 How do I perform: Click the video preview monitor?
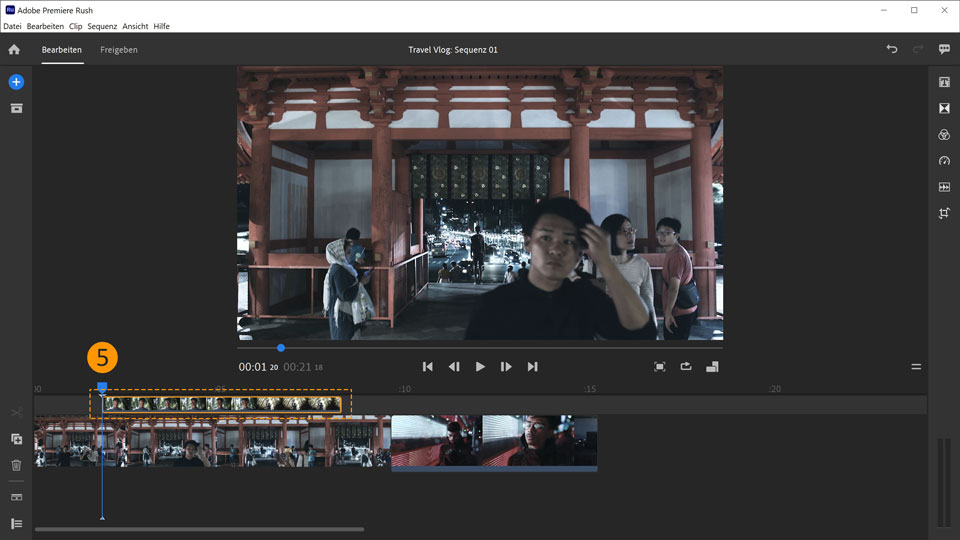(x=480, y=203)
